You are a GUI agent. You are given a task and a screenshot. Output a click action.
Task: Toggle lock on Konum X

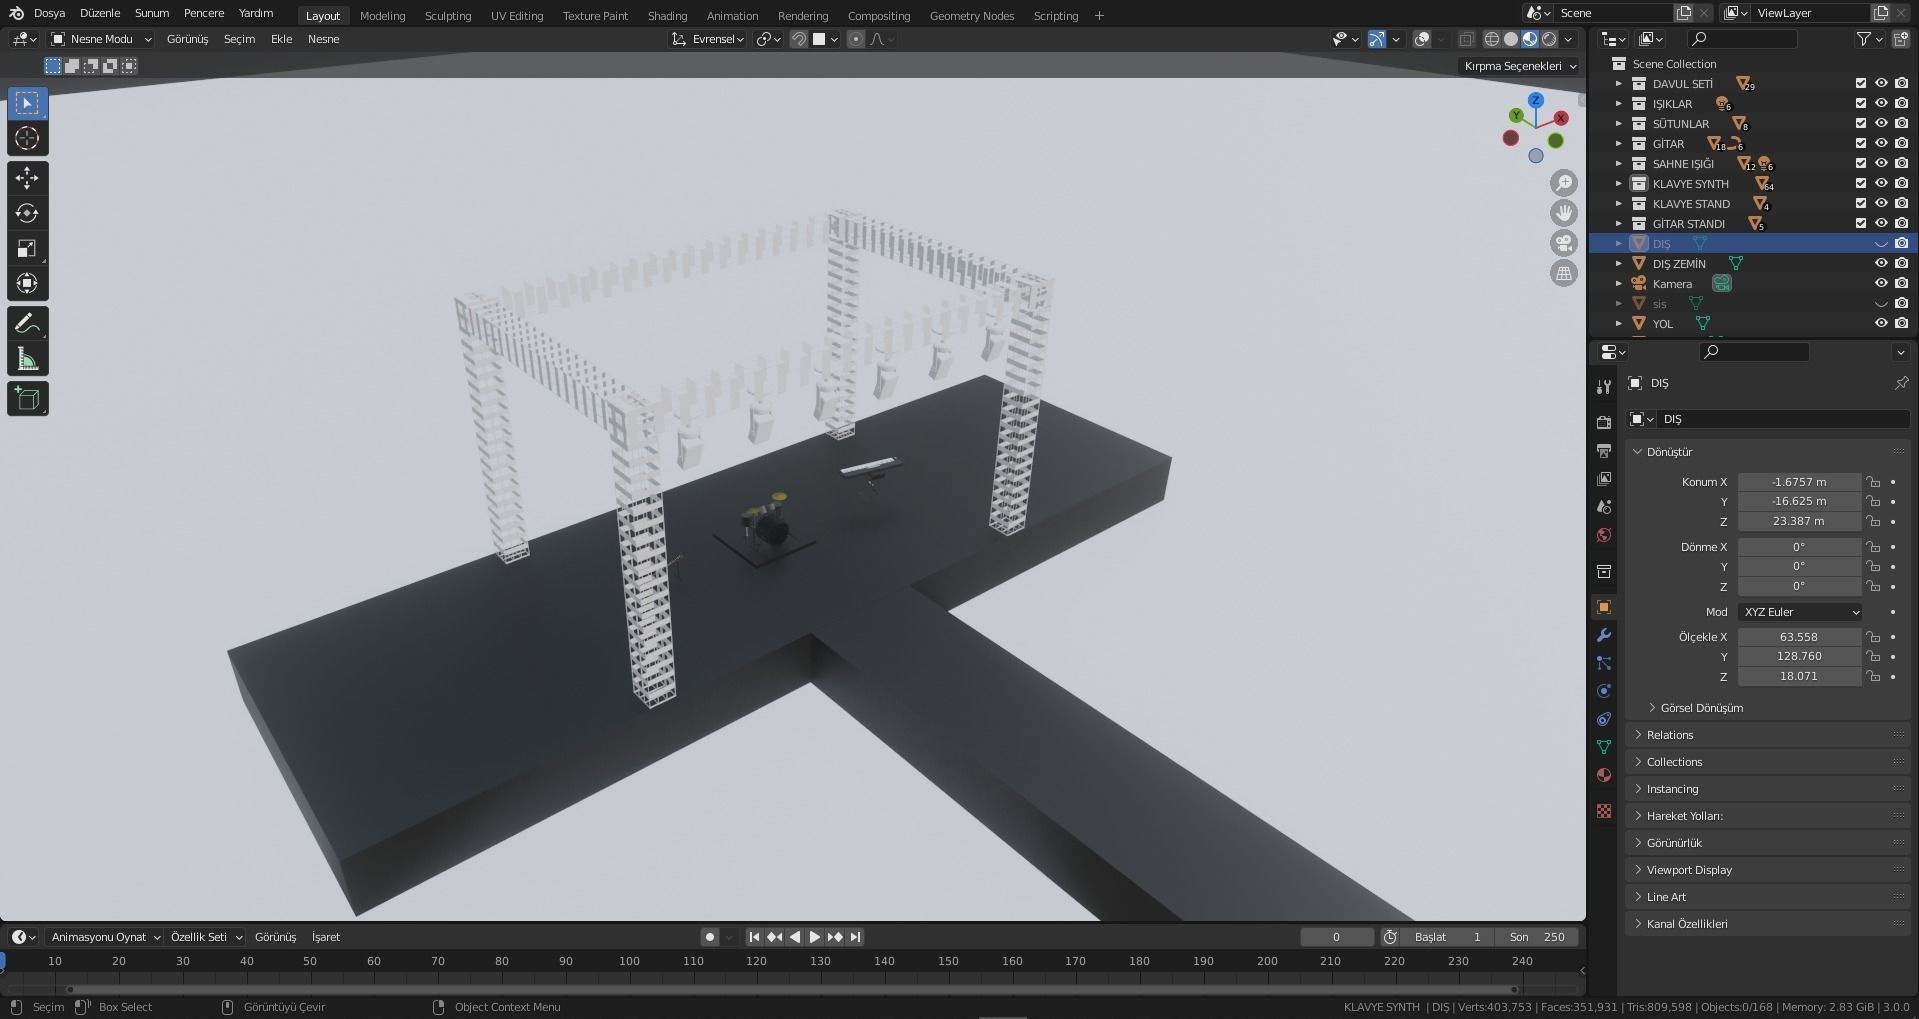click(x=1873, y=482)
